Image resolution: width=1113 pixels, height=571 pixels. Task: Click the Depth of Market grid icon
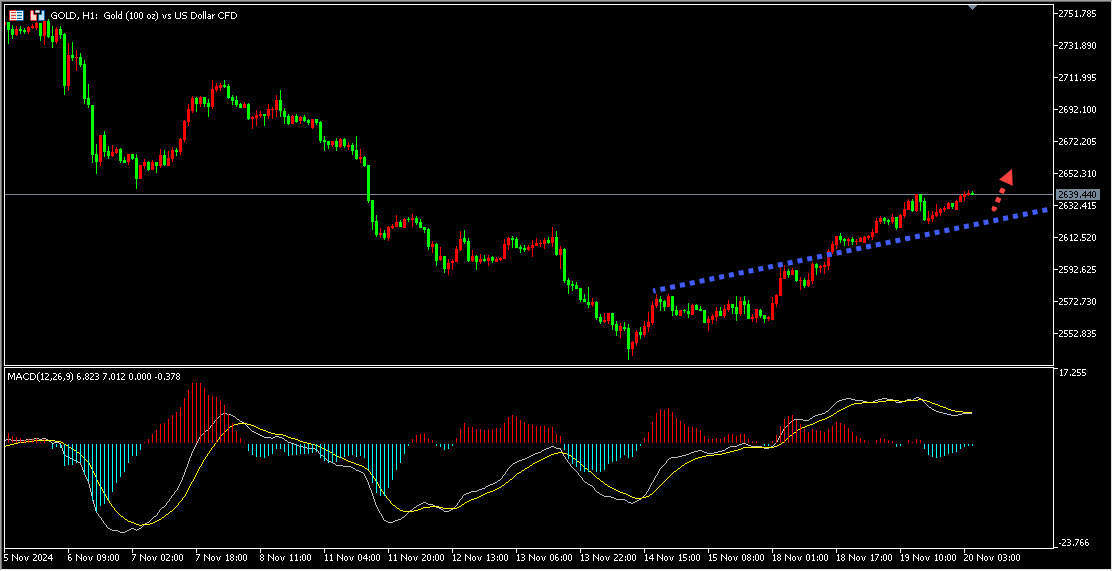tap(16, 16)
